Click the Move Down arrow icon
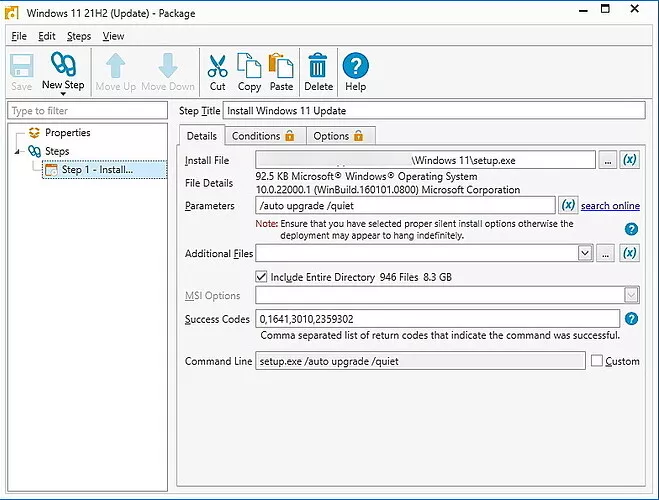659x500 pixels. (x=168, y=66)
